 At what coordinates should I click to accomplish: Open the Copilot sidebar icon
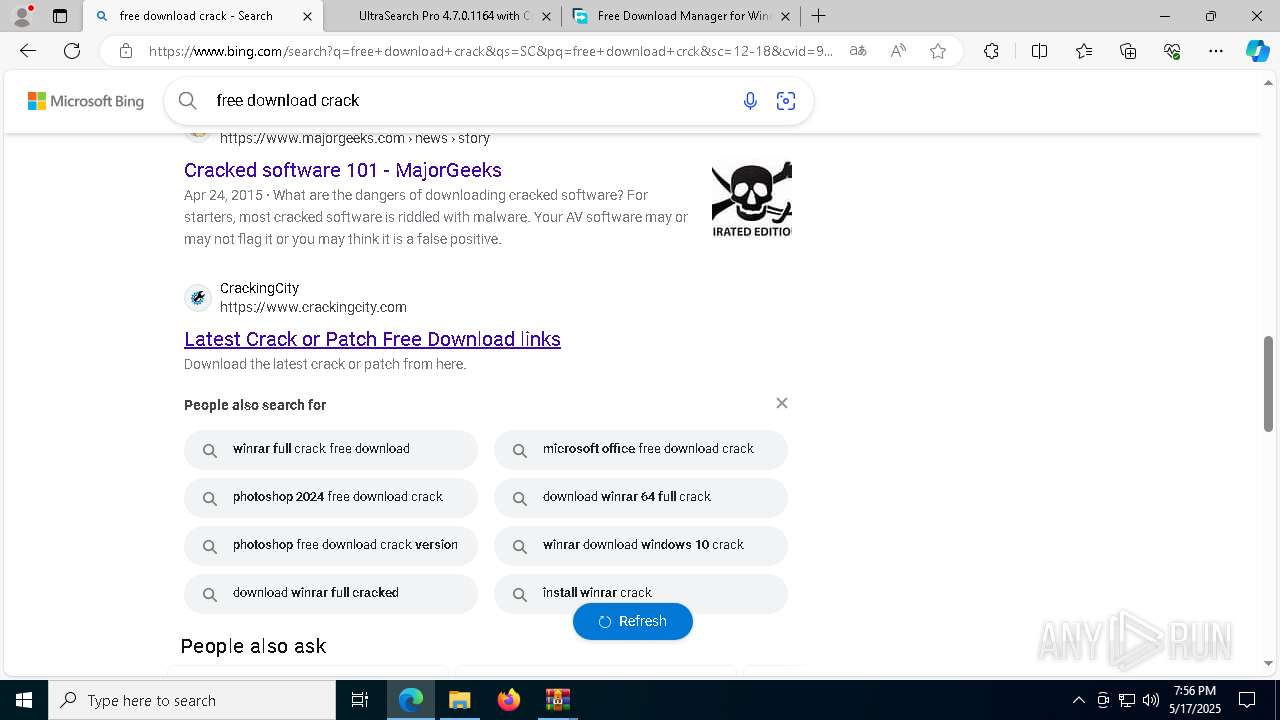tap(1257, 51)
